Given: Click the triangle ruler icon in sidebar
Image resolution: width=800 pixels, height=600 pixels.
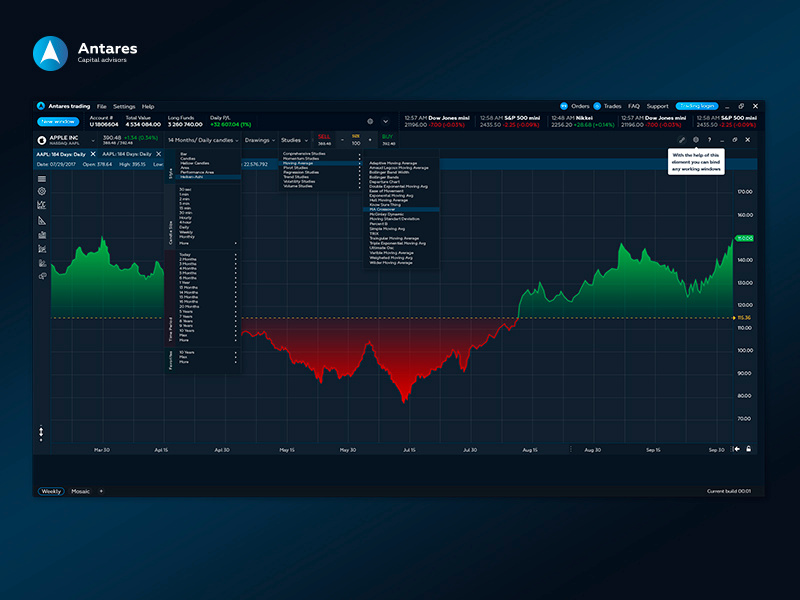Looking at the screenshot, I should pyautogui.click(x=42, y=220).
